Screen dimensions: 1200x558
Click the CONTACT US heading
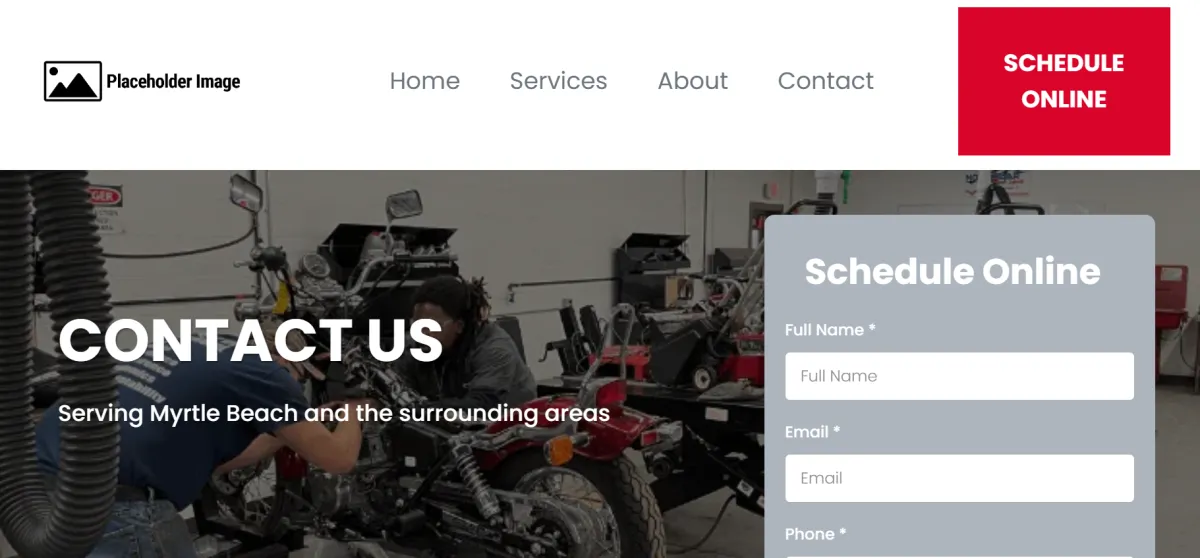[251, 340]
